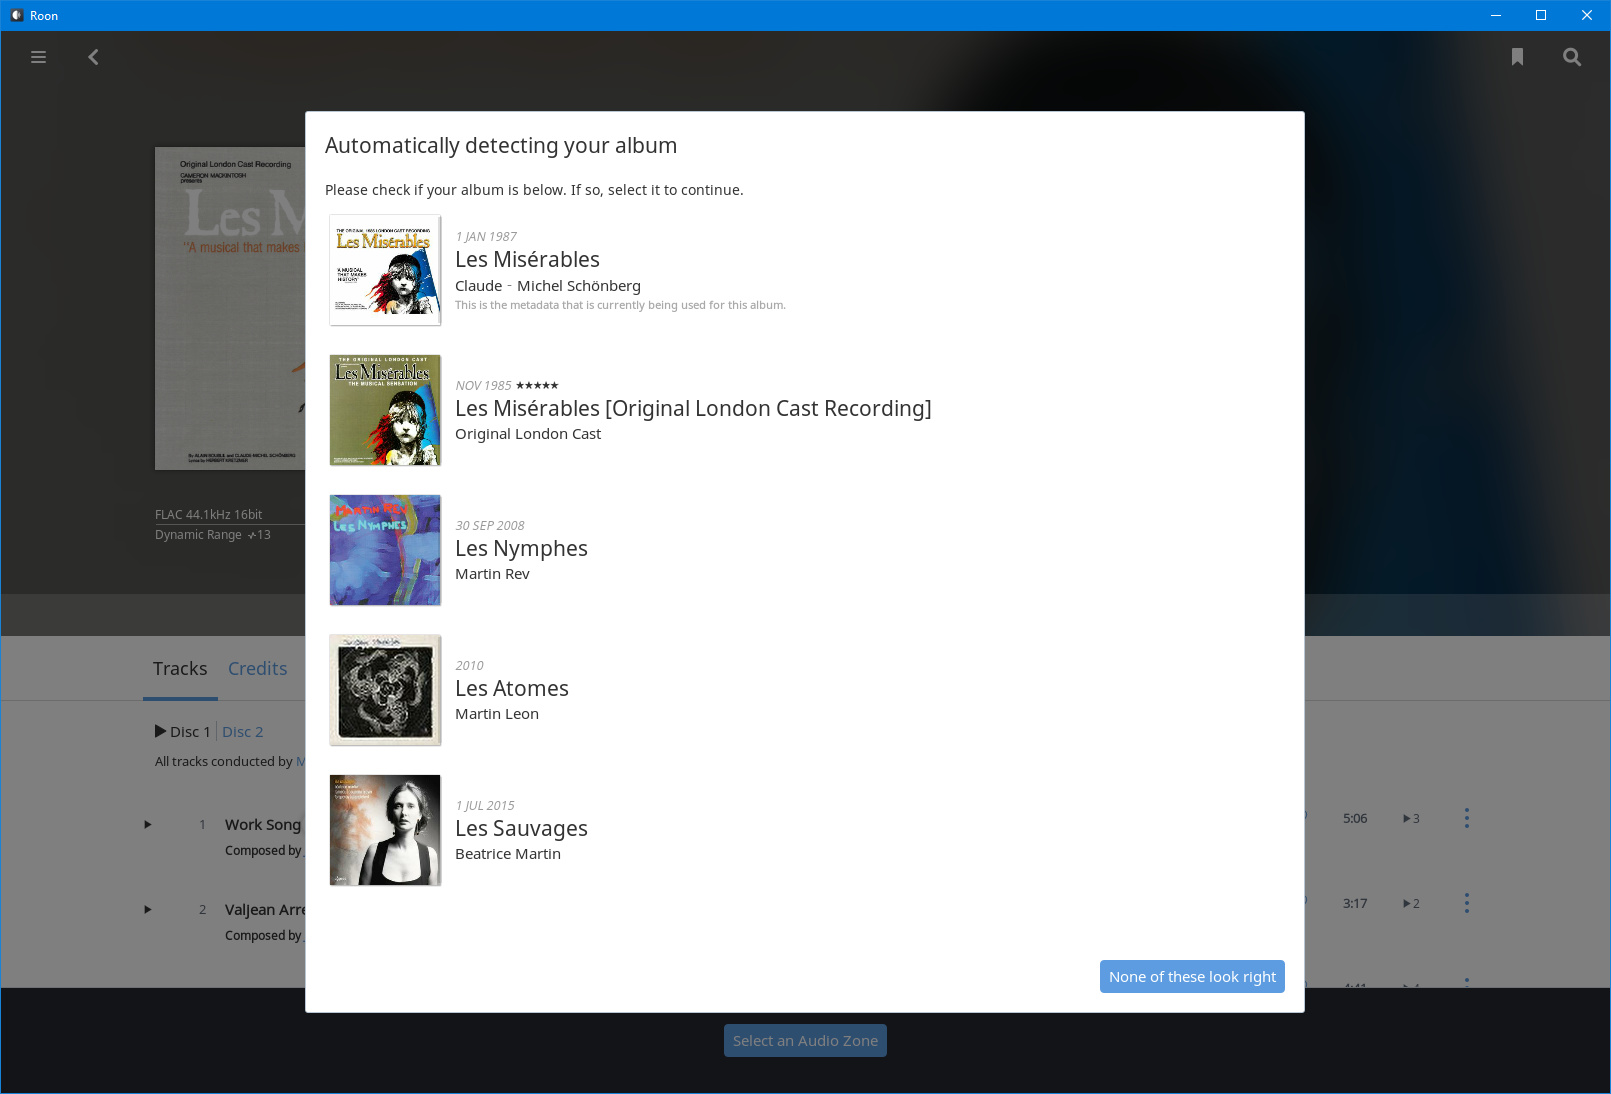Click Select an Audio Zone button
Screen dimensions: 1611x1094
(805, 1041)
